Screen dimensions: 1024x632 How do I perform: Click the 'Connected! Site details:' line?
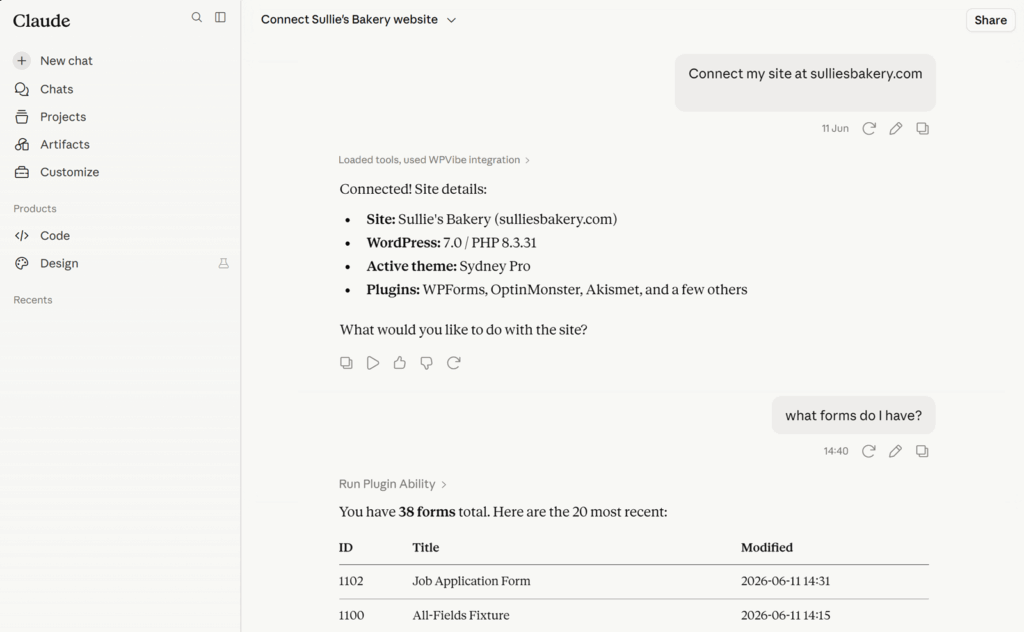[x=413, y=189]
